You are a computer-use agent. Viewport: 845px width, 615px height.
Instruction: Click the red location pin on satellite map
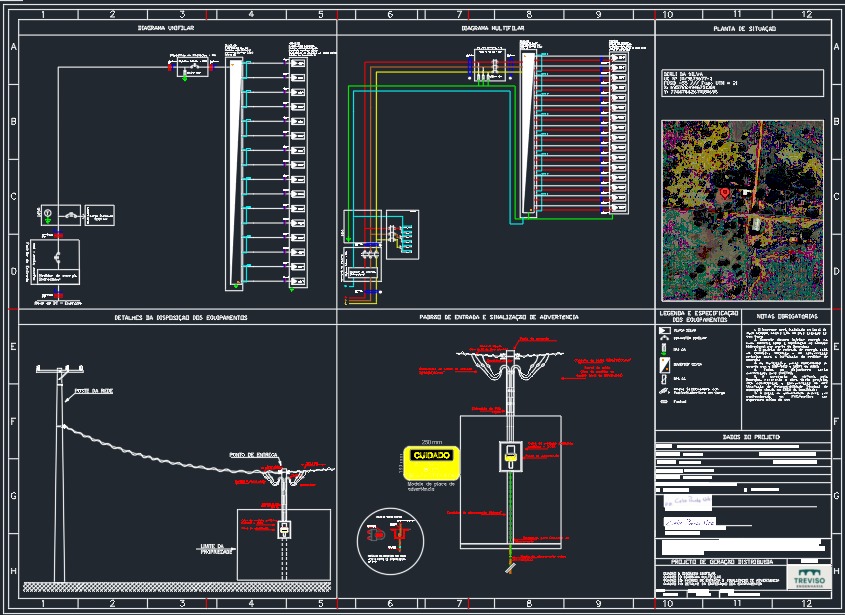(725, 192)
